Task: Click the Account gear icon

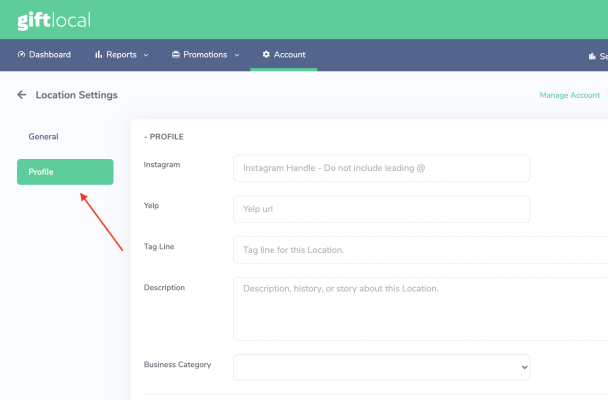Action: click(x=266, y=55)
